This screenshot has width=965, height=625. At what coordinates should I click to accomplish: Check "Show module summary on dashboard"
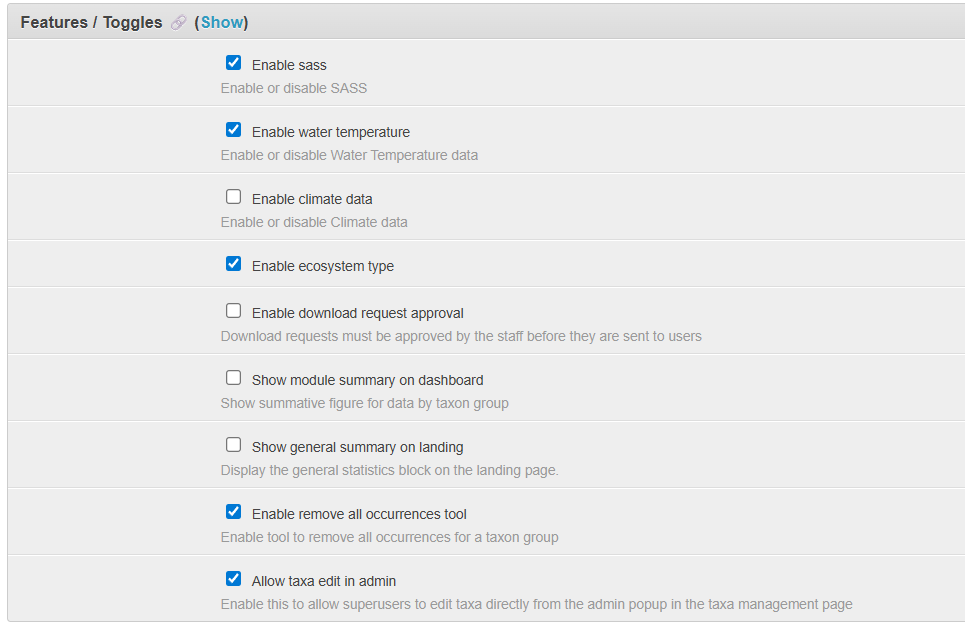233,377
